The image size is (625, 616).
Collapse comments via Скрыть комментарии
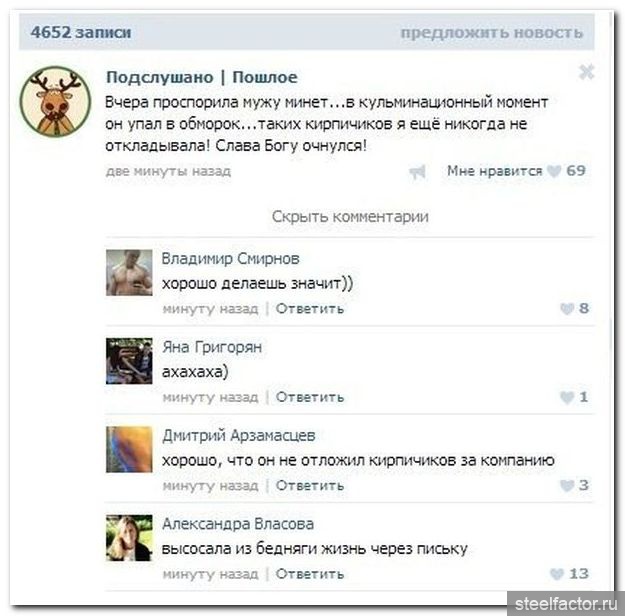pyautogui.click(x=350, y=216)
